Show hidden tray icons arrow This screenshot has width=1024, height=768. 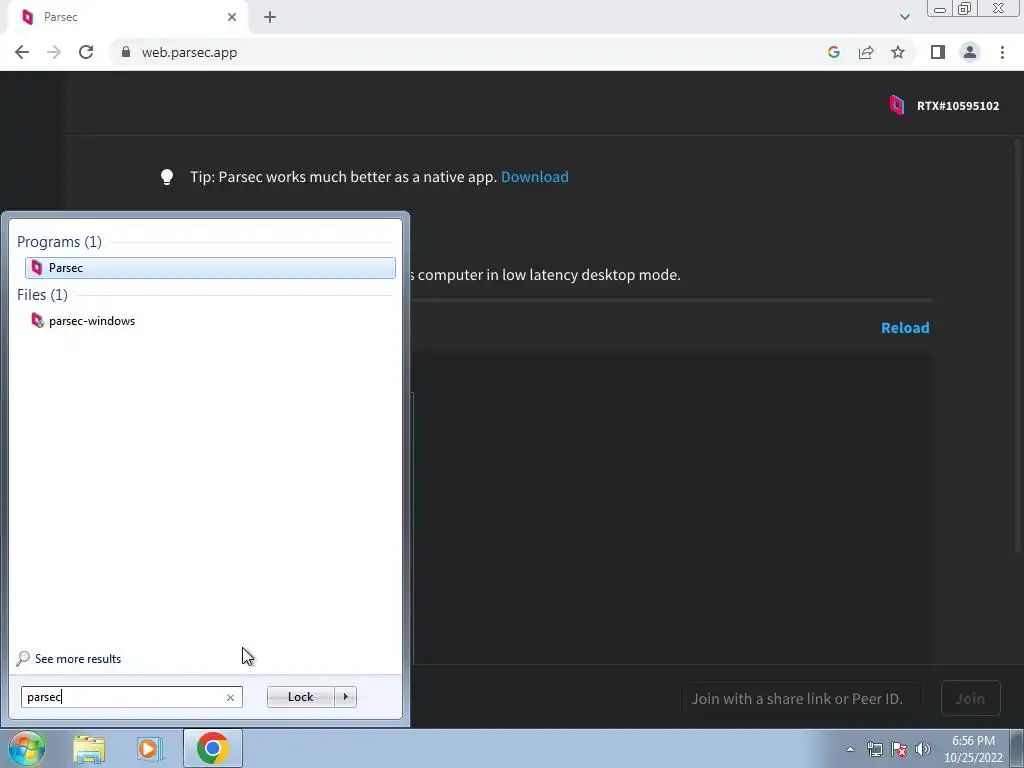(850, 749)
